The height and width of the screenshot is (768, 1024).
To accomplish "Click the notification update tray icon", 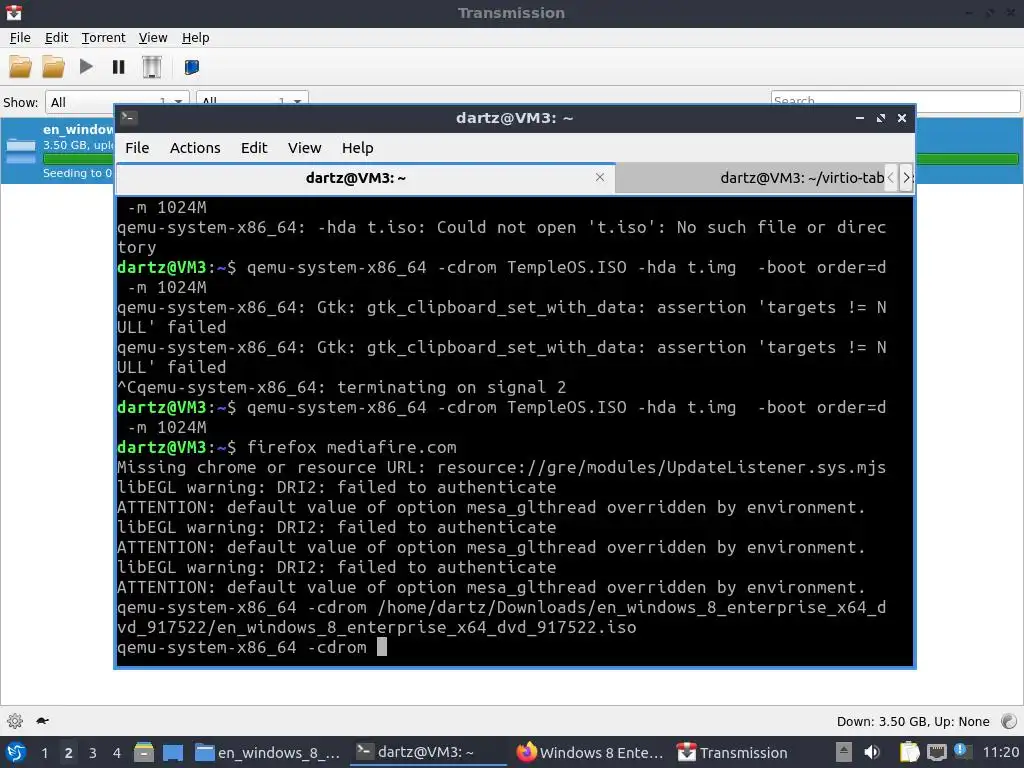I will click(961, 751).
